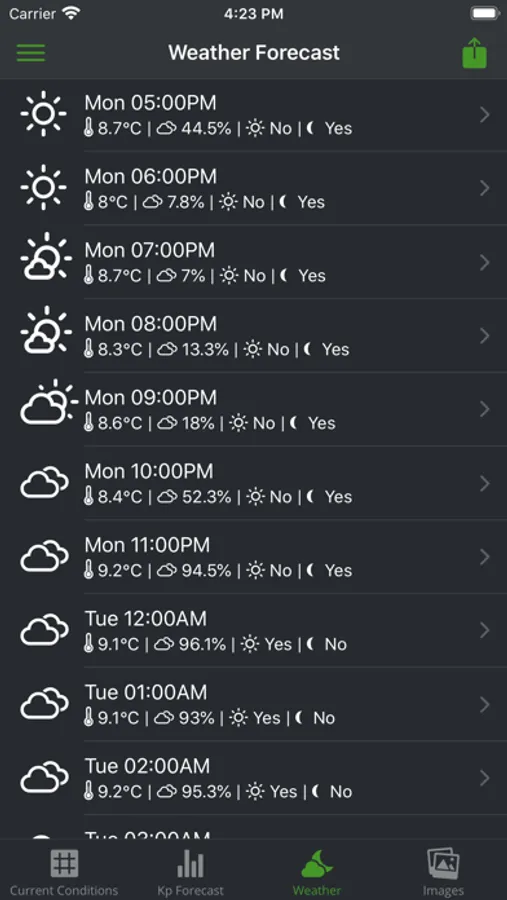Tap the sunny icon for Mon 06:00PM
Screen dimensions: 507x900
click(x=44, y=188)
